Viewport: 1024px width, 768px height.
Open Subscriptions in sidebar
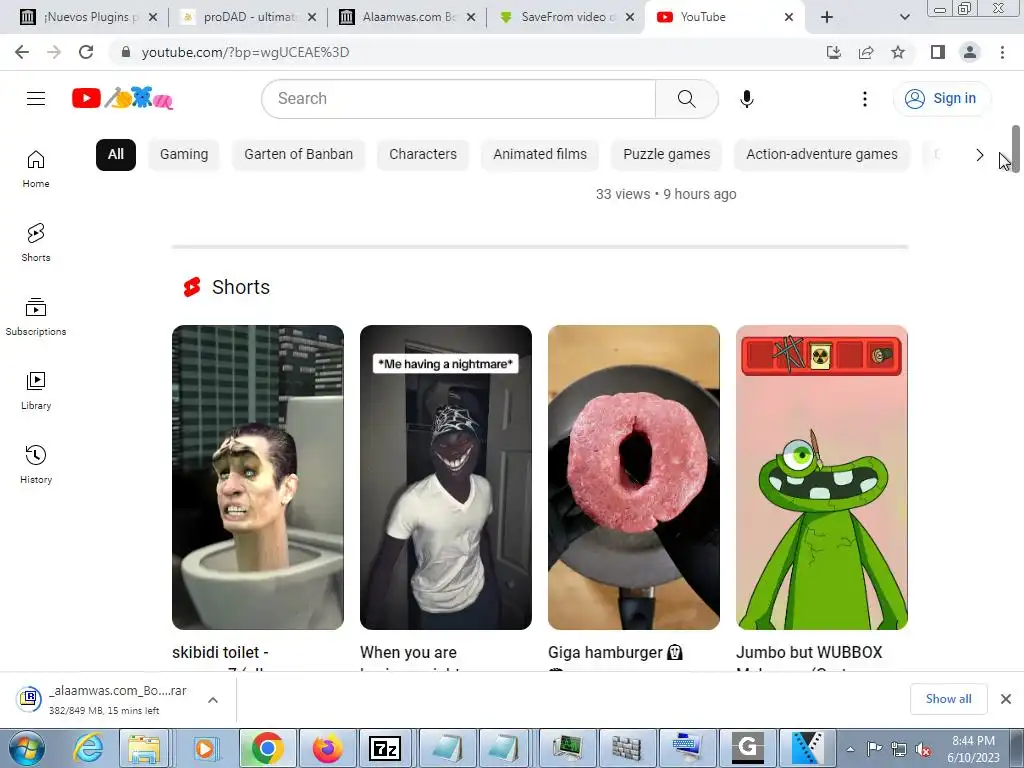pyautogui.click(x=36, y=317)
